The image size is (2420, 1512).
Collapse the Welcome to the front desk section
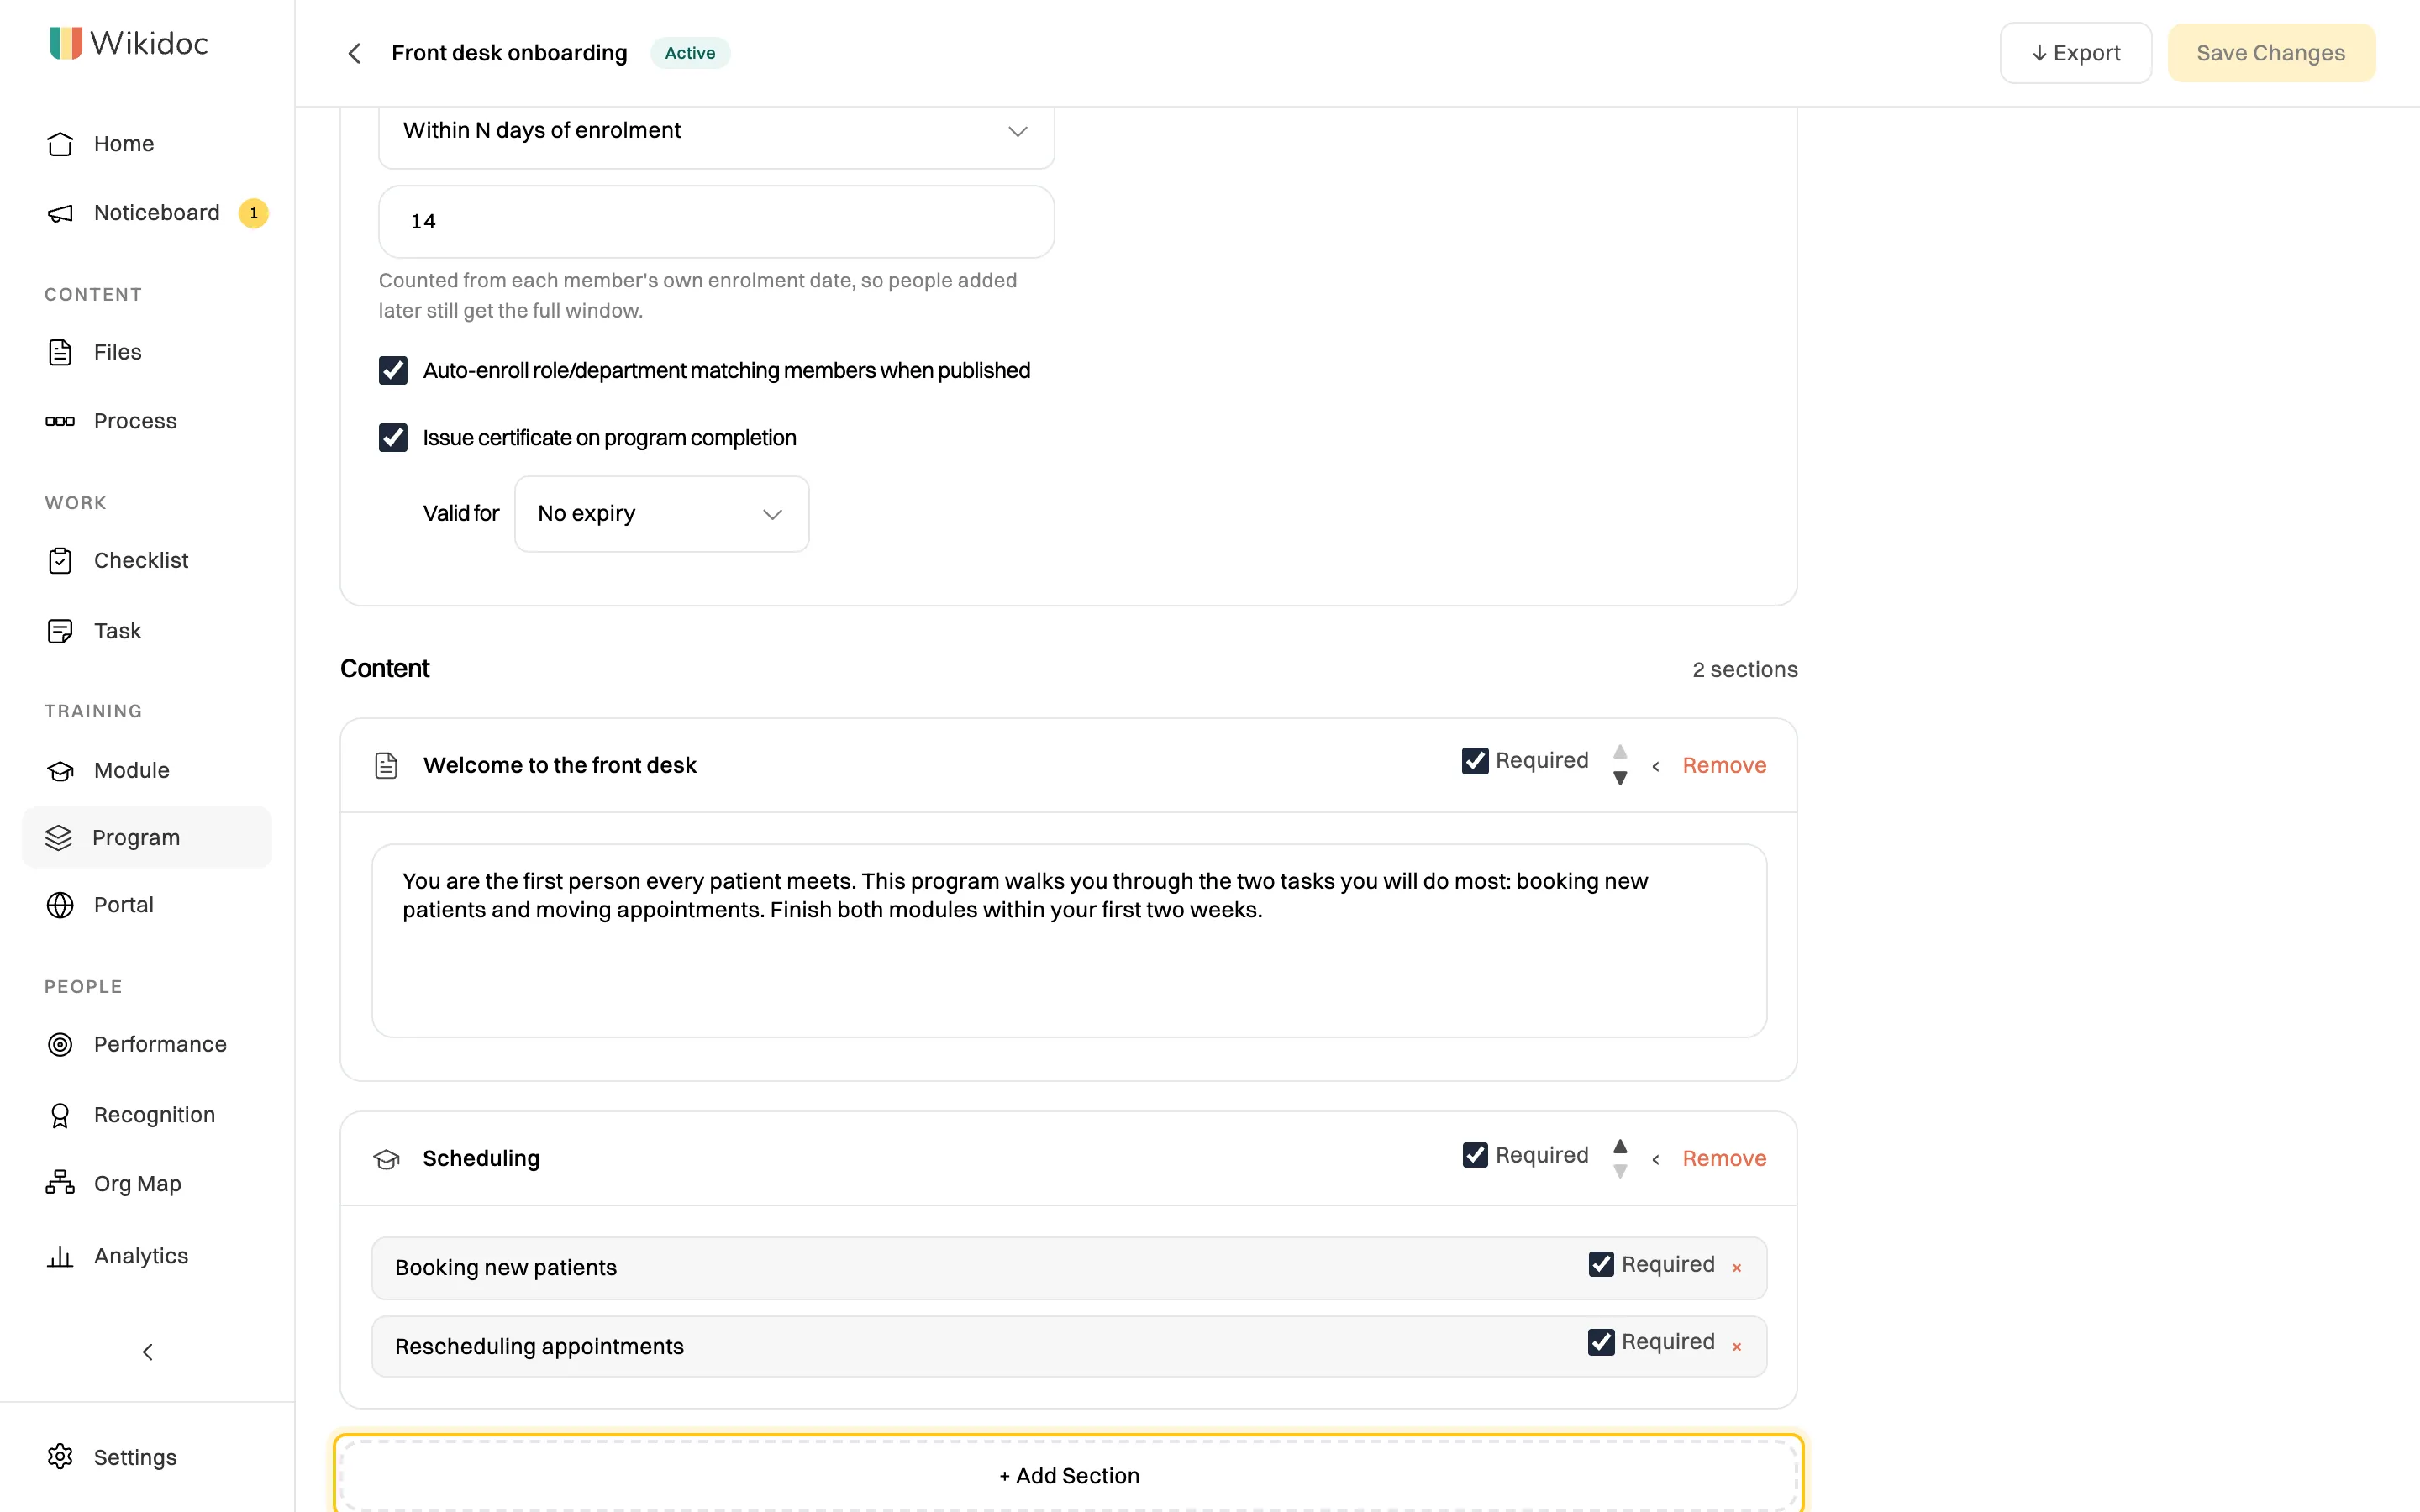pos(1656,766)
